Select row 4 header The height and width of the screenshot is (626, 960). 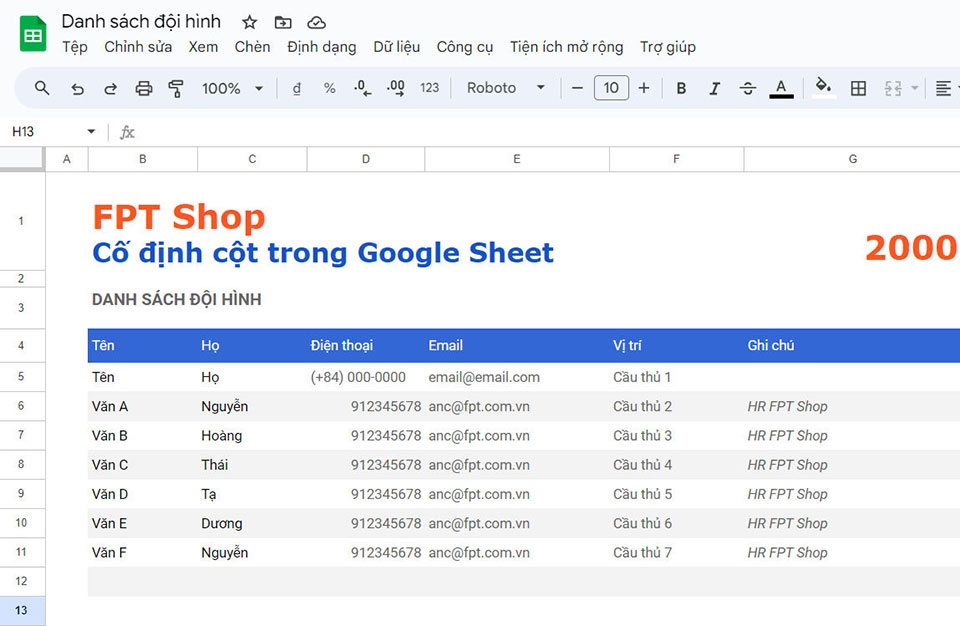click(22, 345)
